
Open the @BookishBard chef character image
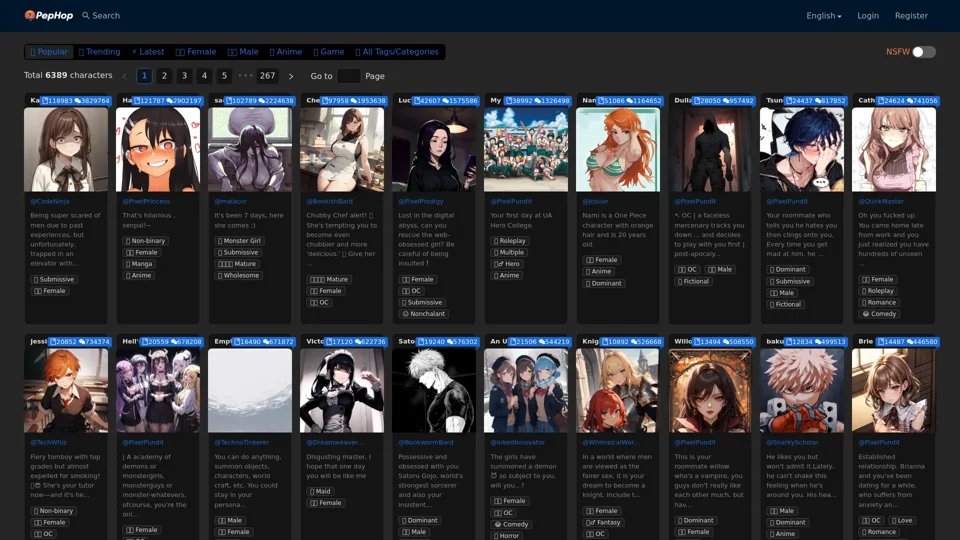[x=342, y=149]
